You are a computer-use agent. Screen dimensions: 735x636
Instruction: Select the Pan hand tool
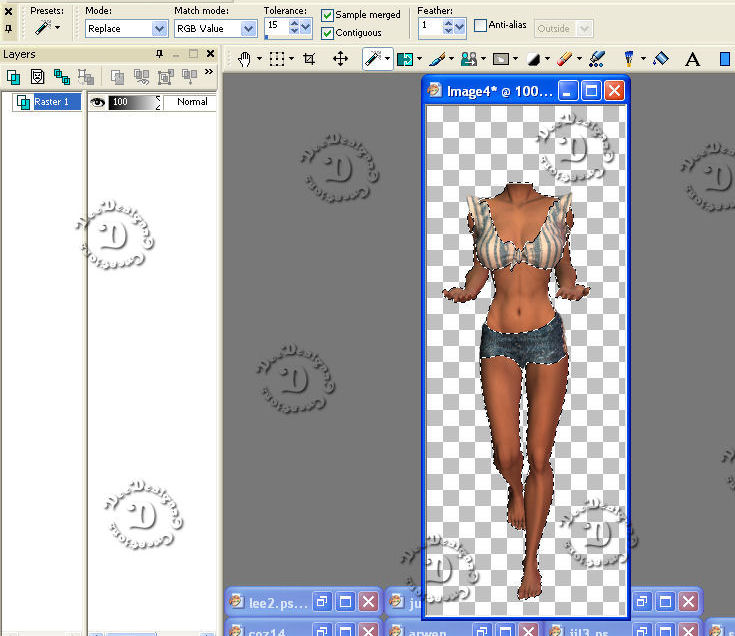click(245, 59)
